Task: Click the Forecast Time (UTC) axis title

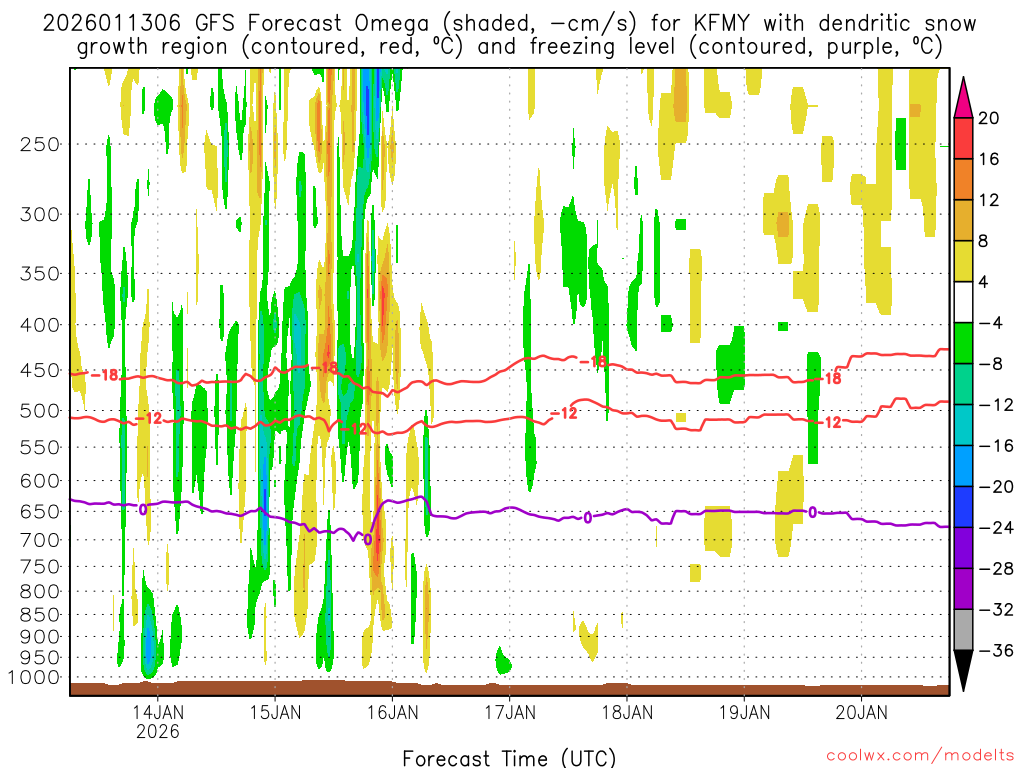Action: pyautogui.click(x=509, y=758)
